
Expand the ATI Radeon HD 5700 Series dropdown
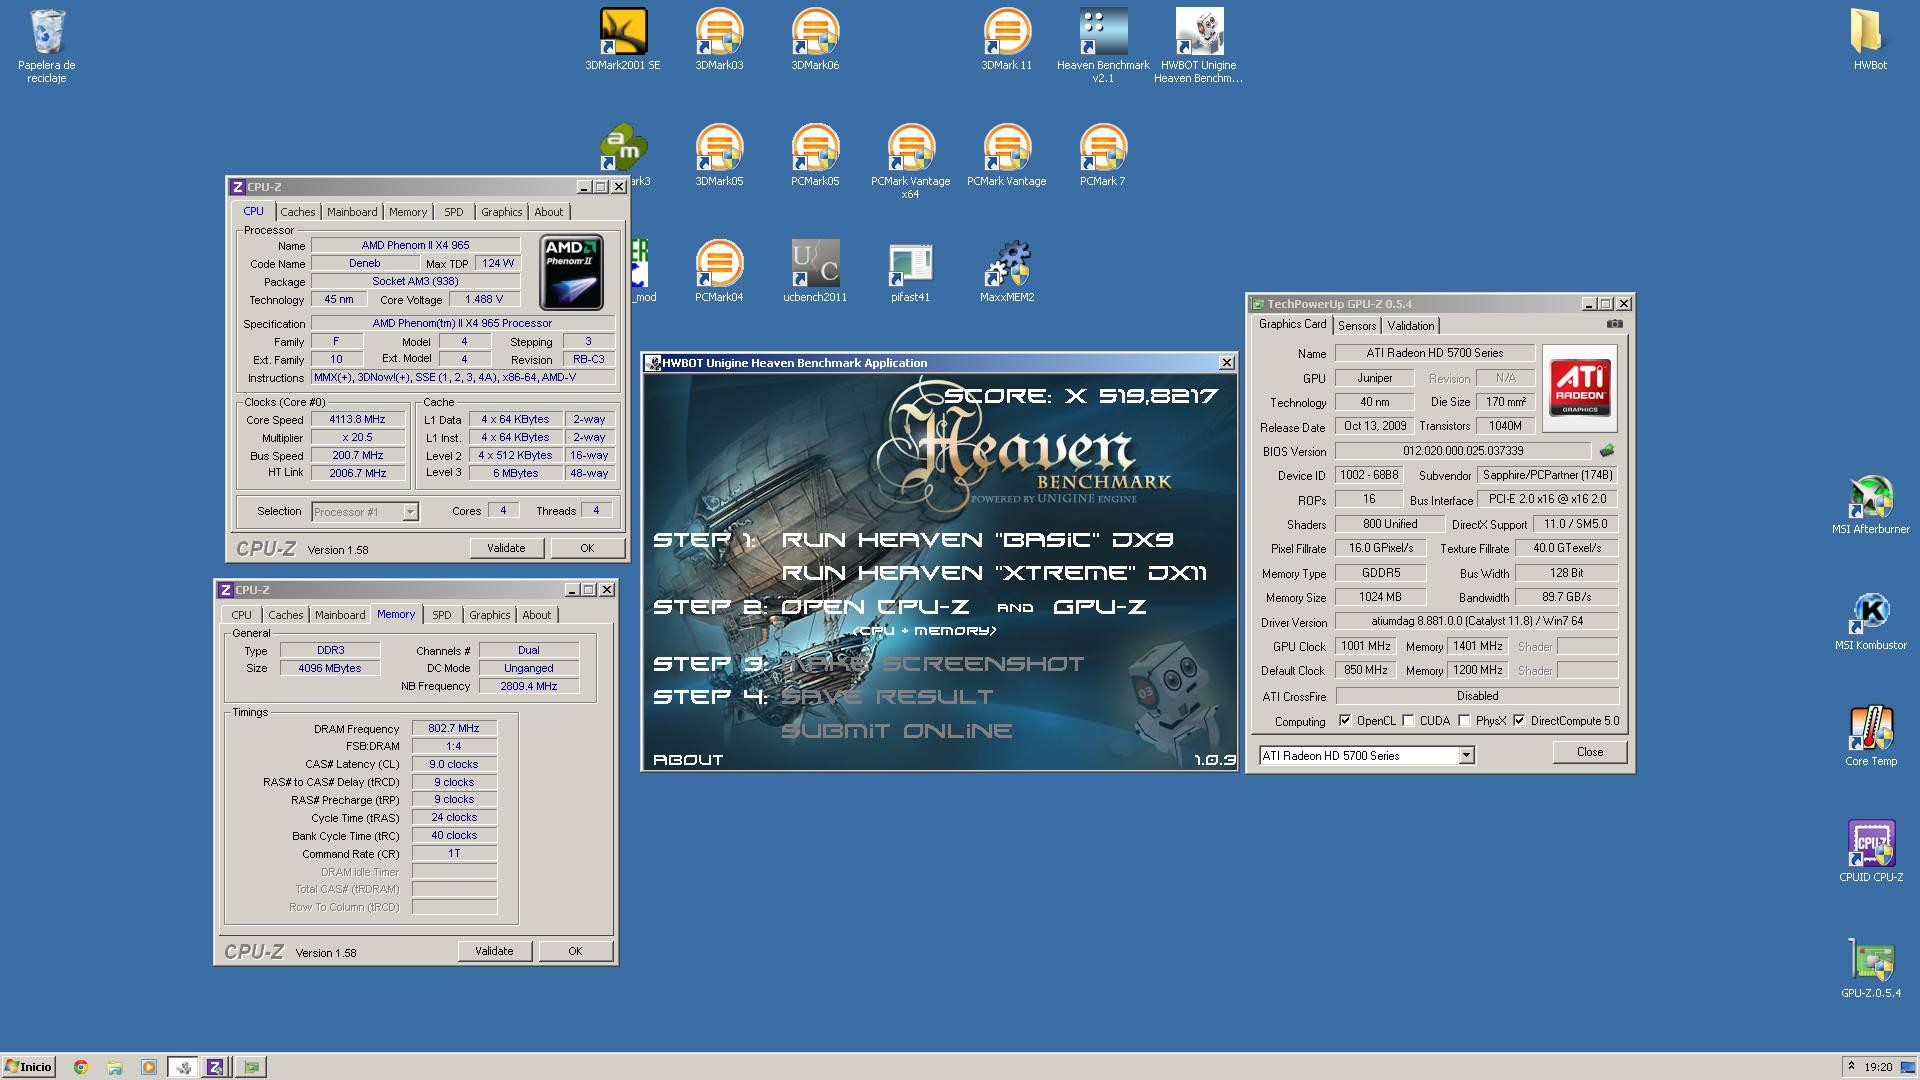pyautogui.click(x=1466, y=756)
